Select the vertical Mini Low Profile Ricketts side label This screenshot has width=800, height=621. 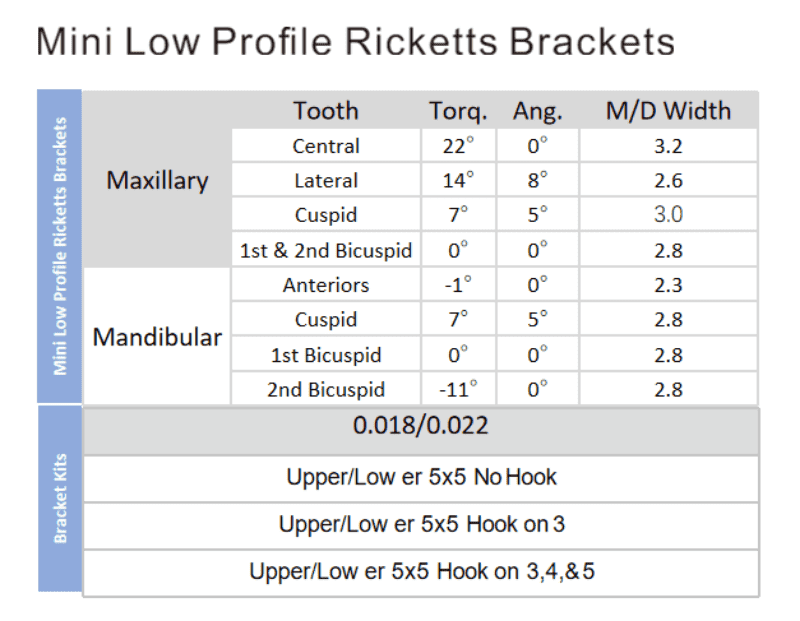[x=60, y=246]
